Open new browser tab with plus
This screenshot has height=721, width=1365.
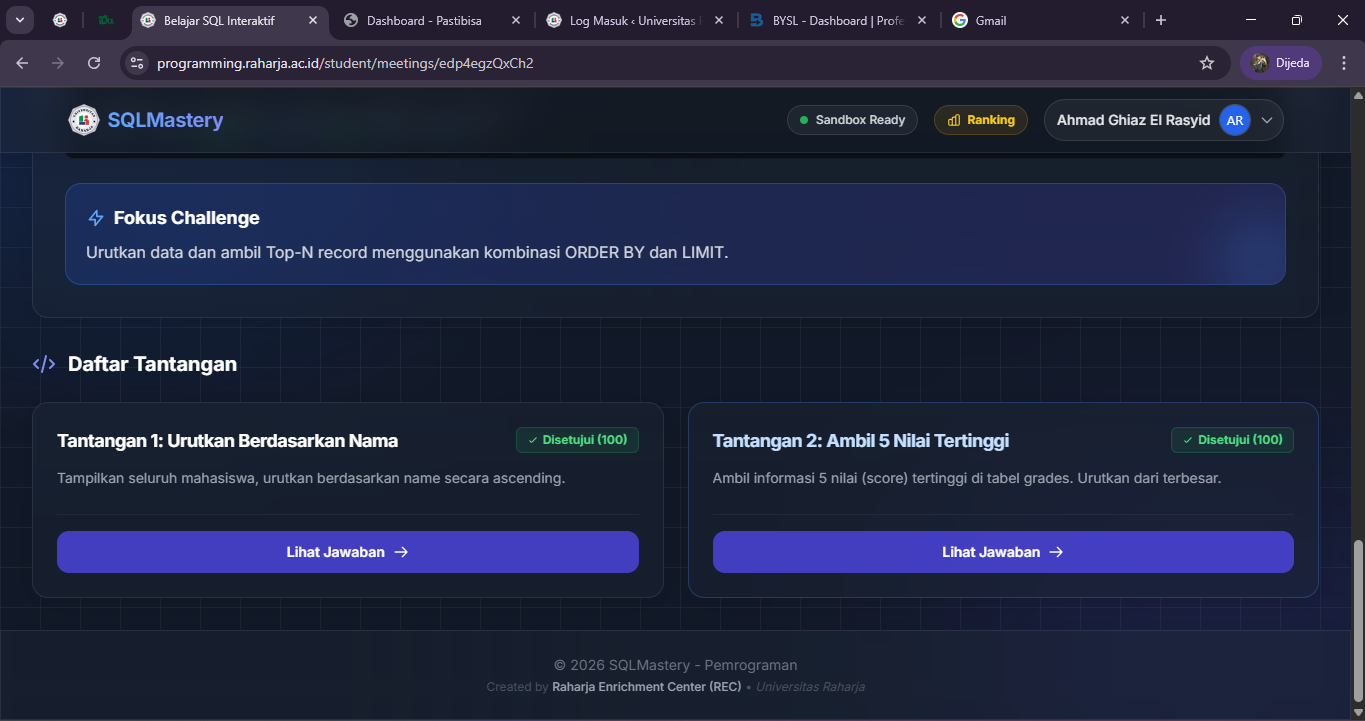point(1161,20)
